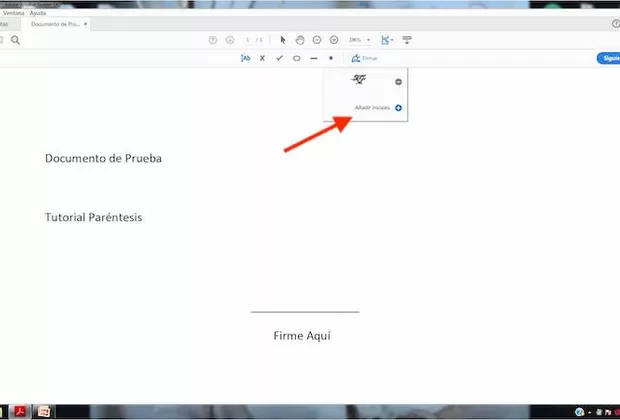Open the Ventana menu
This screenshot has width=620, height=420.
(x=13, y=13)
